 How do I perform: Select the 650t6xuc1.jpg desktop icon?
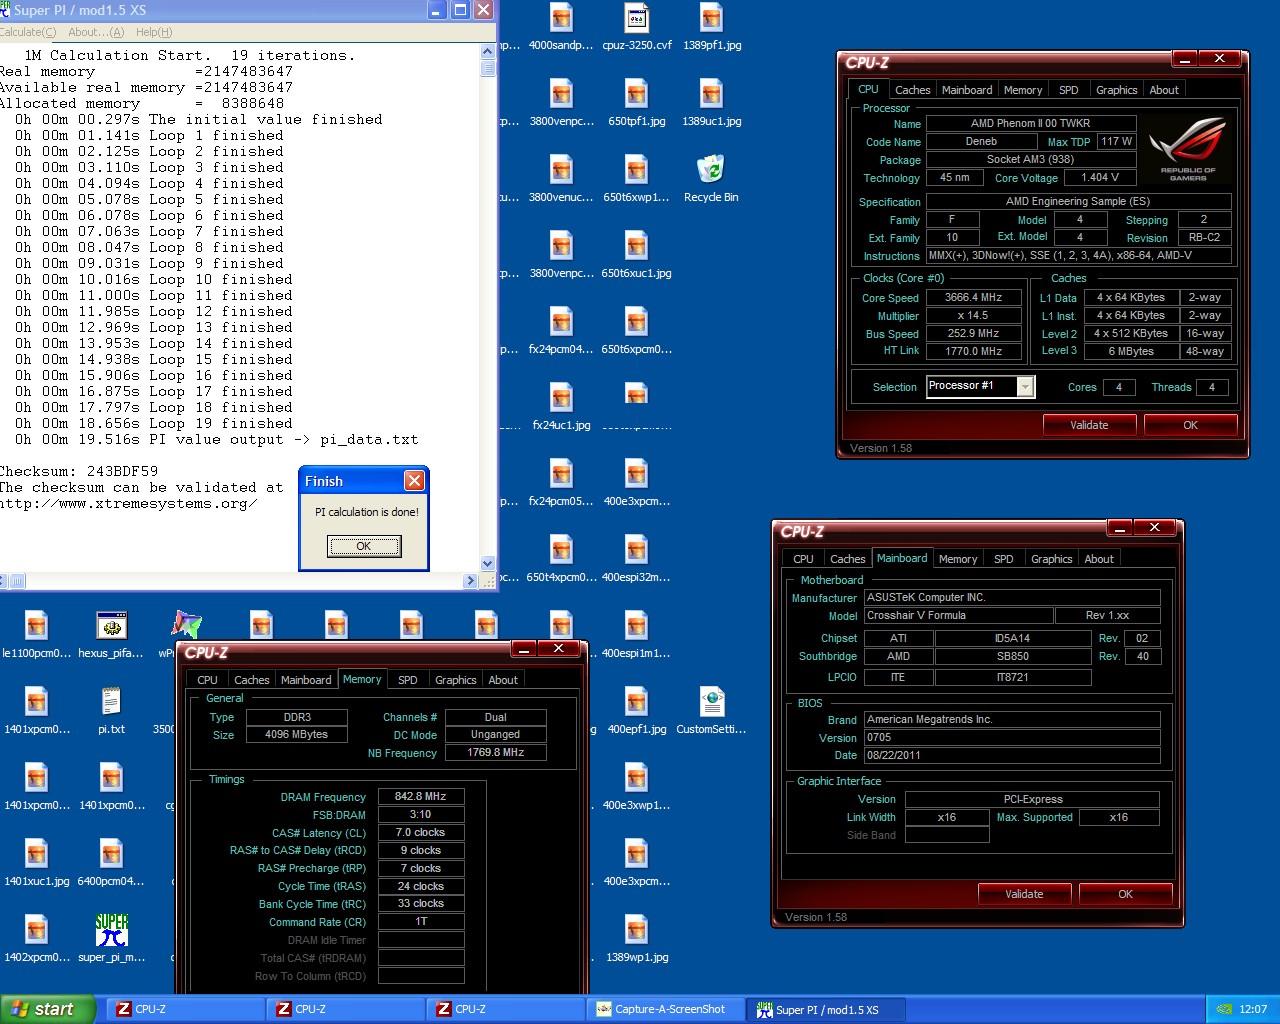[x=636, y=255]
